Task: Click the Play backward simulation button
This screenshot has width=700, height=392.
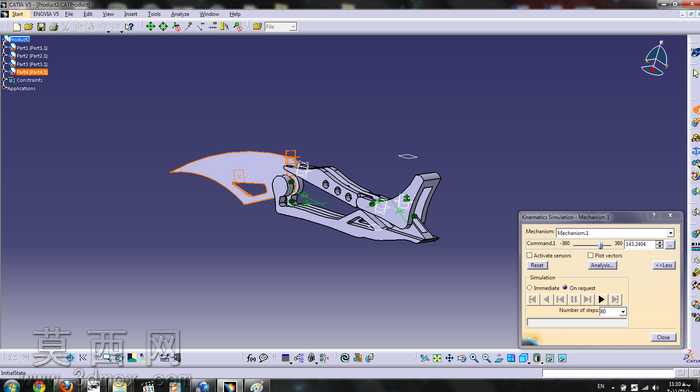Action: coord(546,299)
